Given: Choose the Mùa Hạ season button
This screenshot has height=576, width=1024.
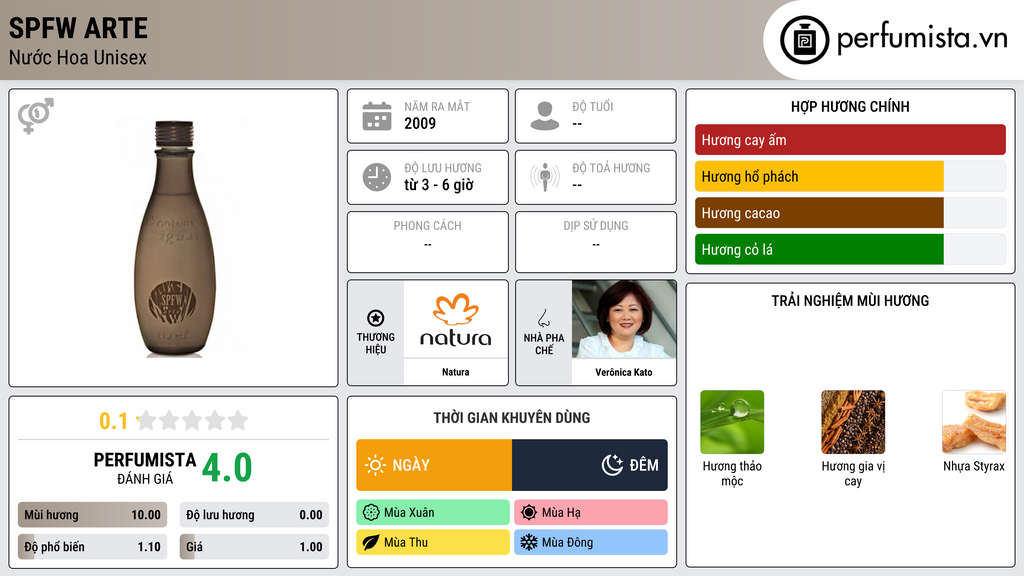Looking at the screenshot, I should (x=591, y=513).
